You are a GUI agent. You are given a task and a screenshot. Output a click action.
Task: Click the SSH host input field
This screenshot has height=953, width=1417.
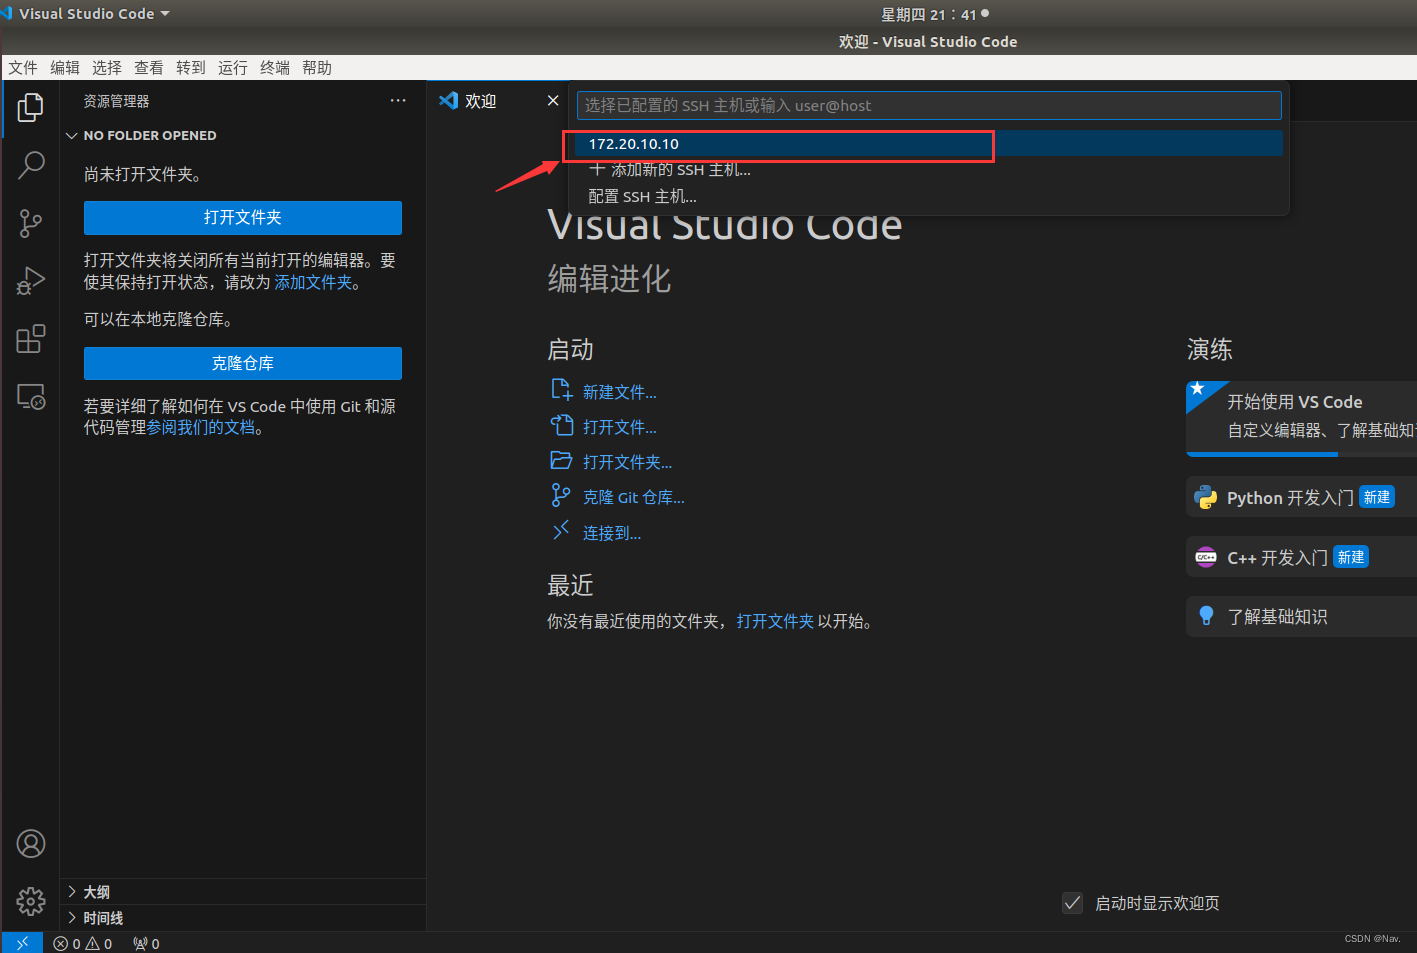[929, 105]
